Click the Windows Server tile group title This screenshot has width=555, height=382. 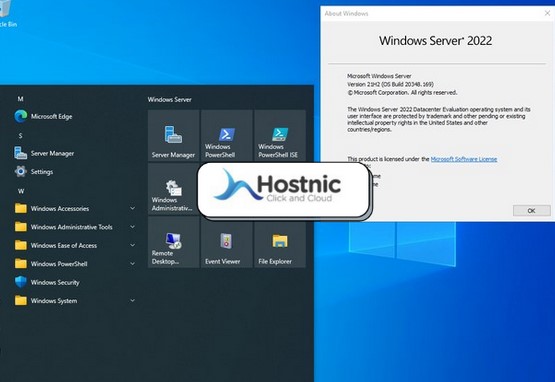[170, 99]
